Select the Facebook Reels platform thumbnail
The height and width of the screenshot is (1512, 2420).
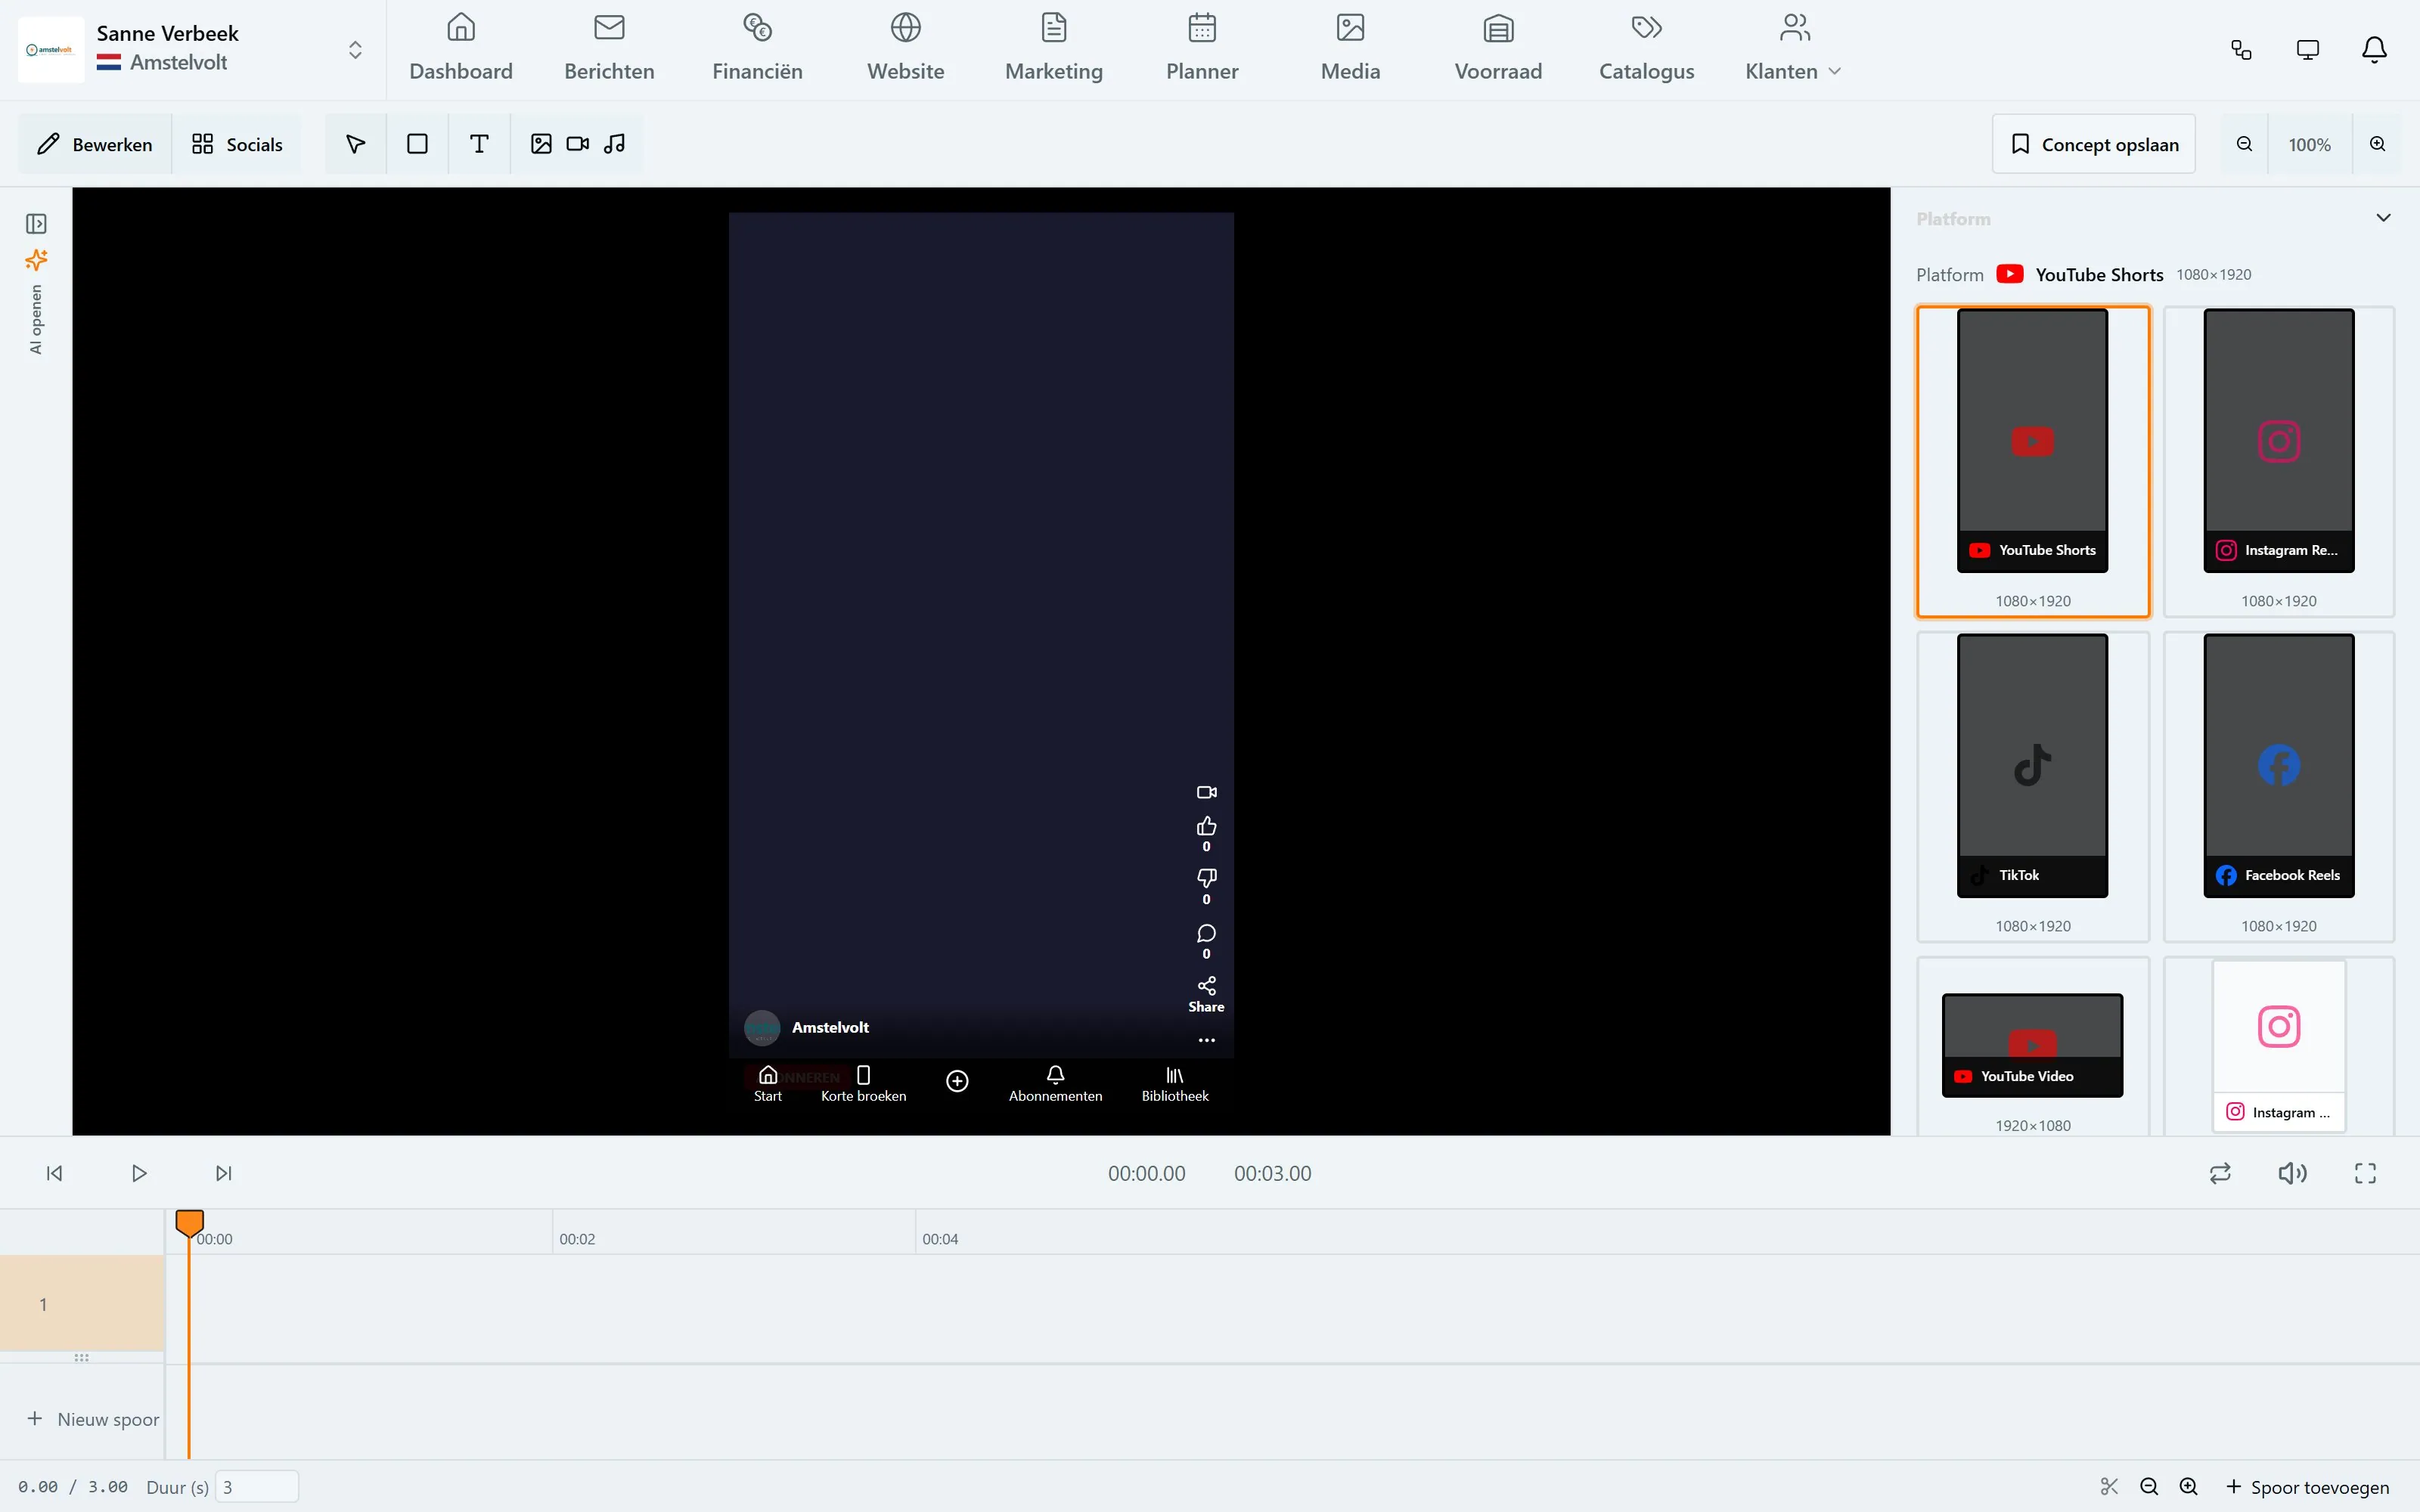pyautogui.click(x=2279, y=786)
